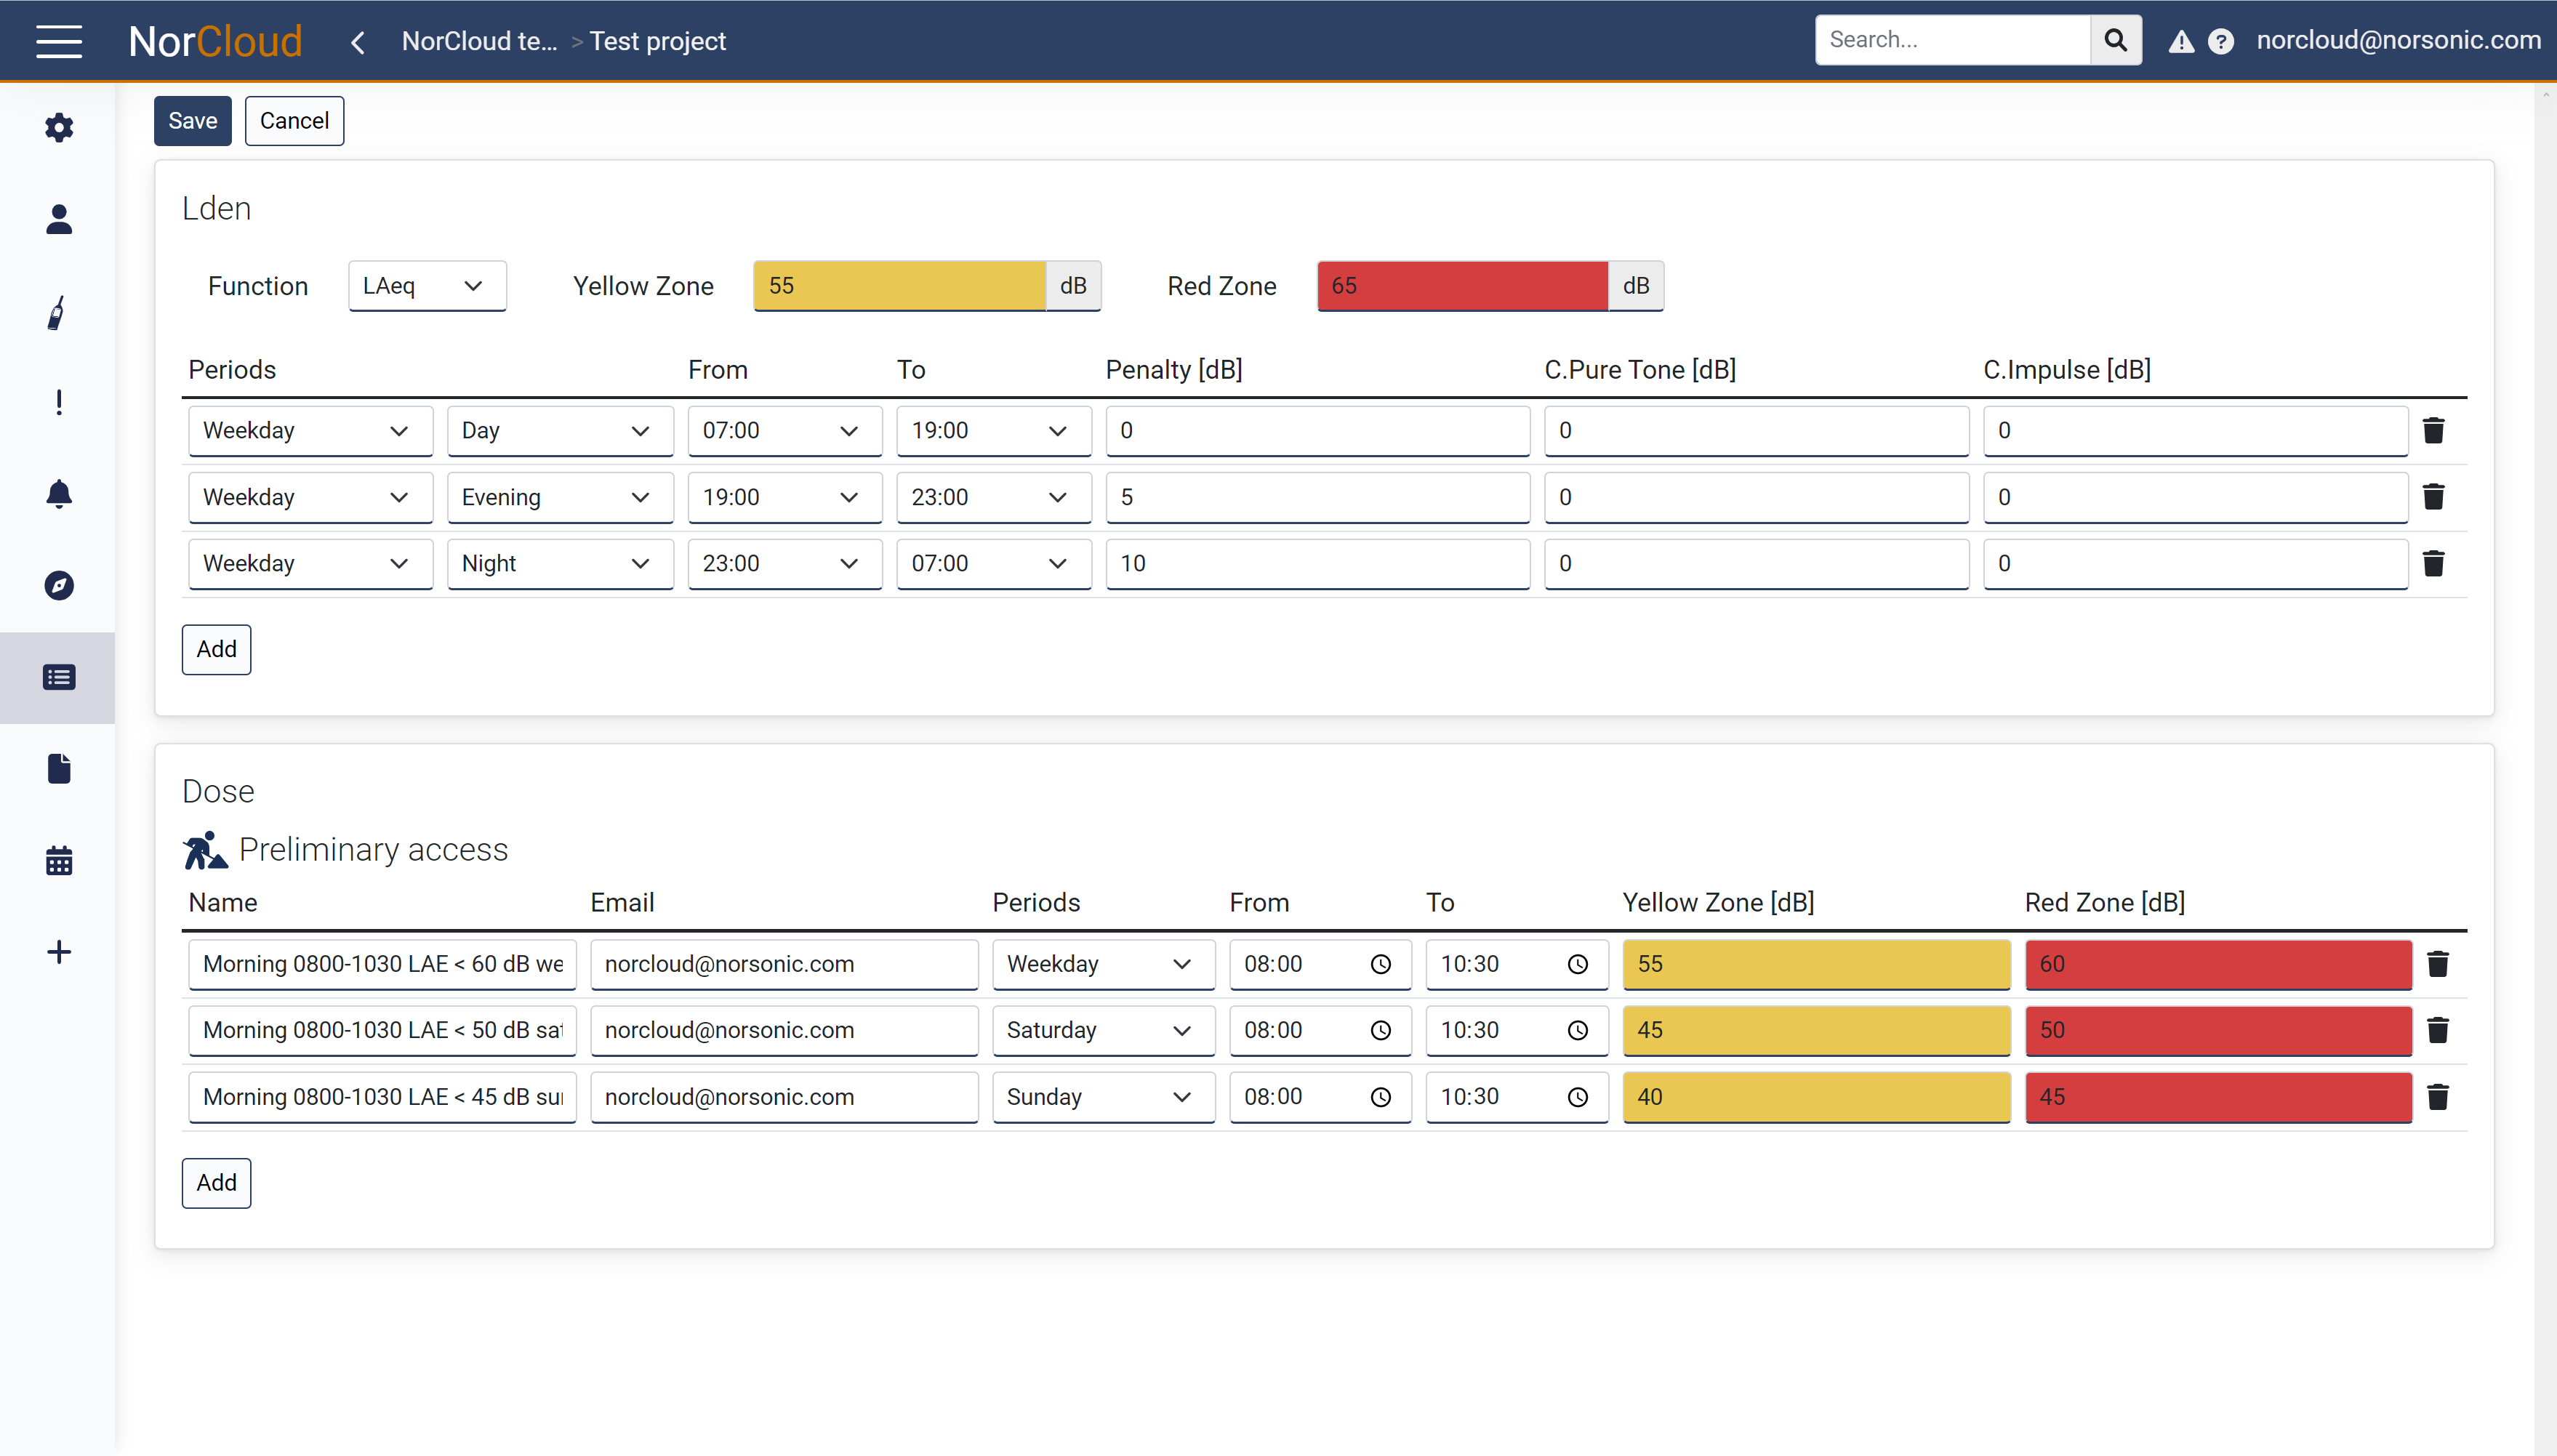Click the Evening row Penalty field 5
This screenshot has width=2557, height=1456.
pyautogui.click(x=1317, y=497)
